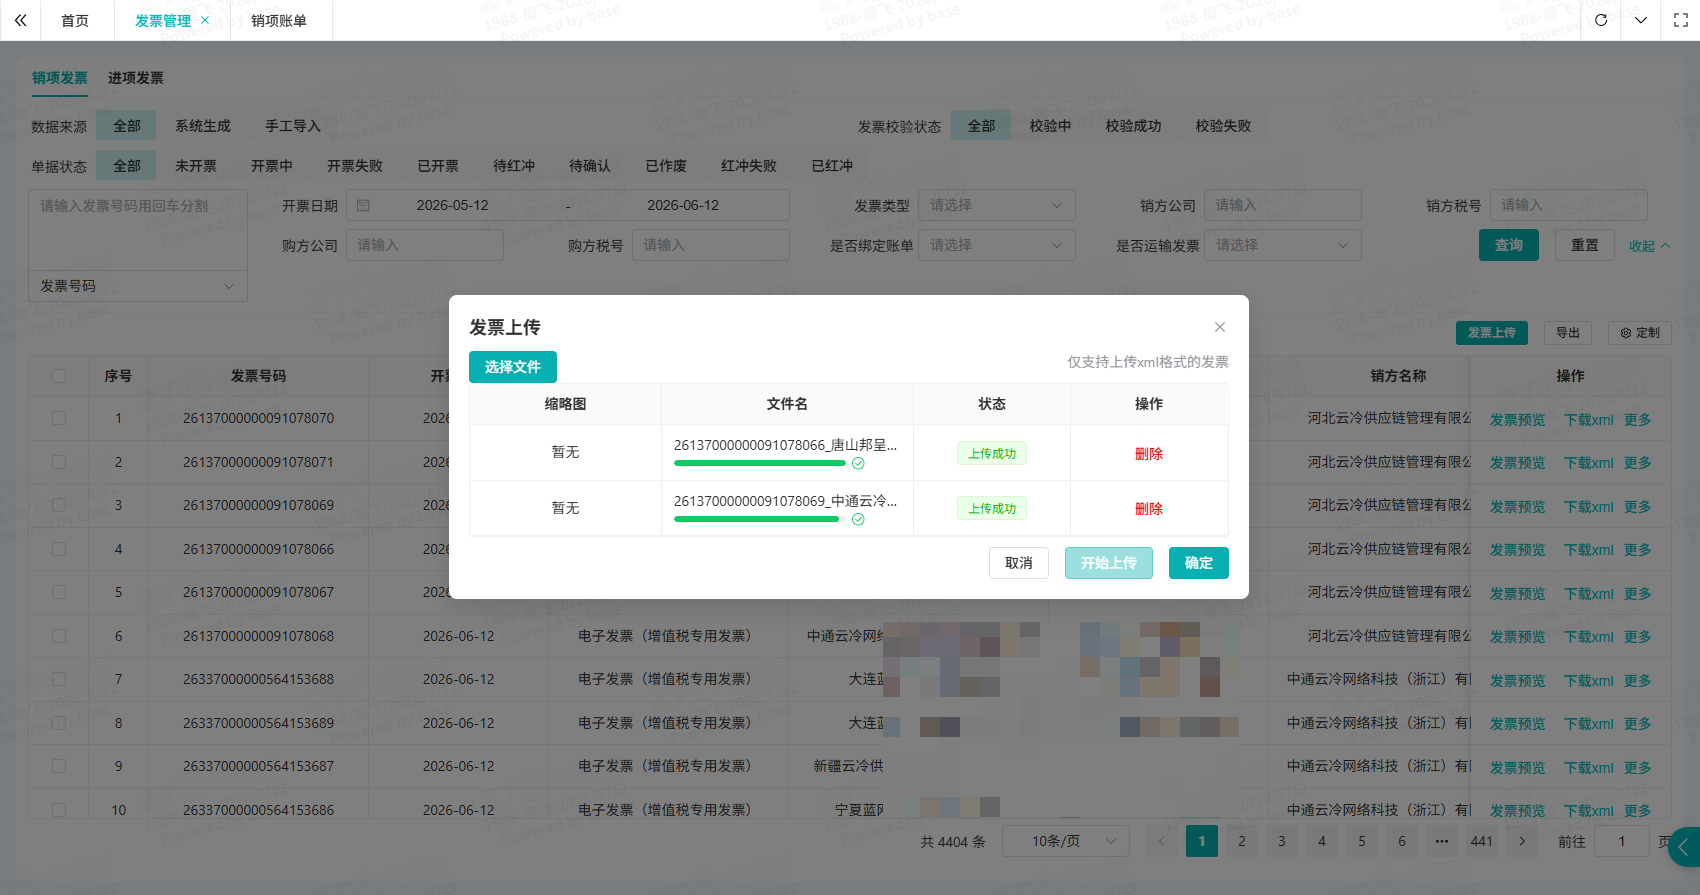The image size is (1700, 895).
Task: Go to next page arrow in pagination
Action: click(1522, 841)
